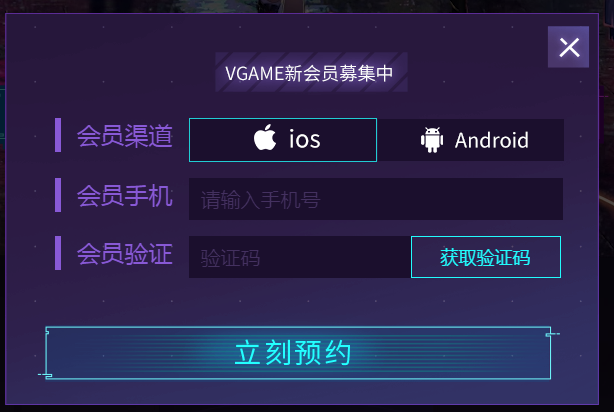Select the ios channel option
Screen dimensions: 614x412
click(283, 140)
